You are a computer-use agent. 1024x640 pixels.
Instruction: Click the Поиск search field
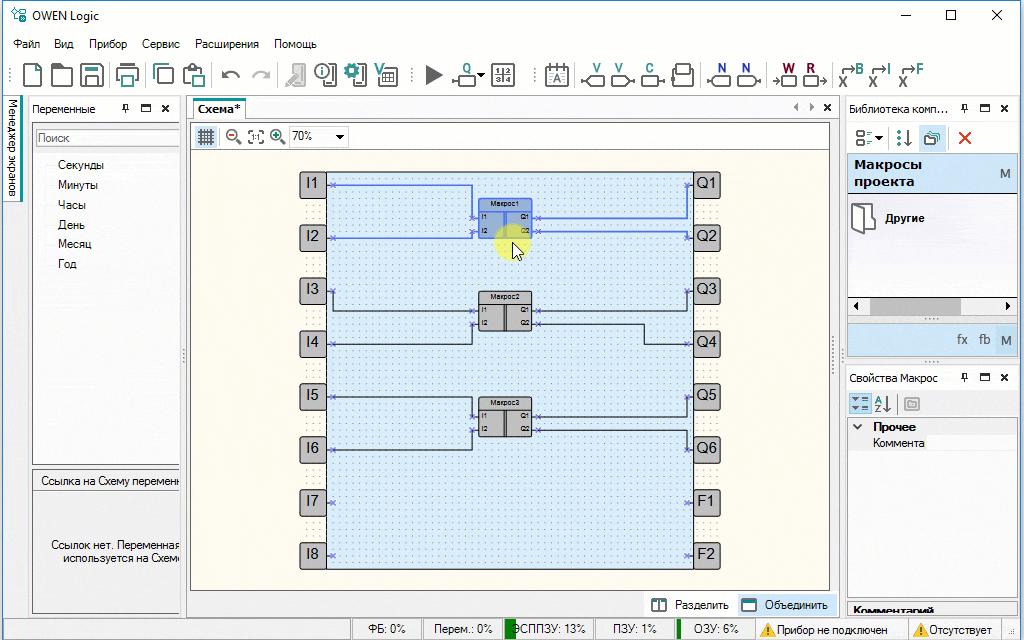[x=107, y=138]
